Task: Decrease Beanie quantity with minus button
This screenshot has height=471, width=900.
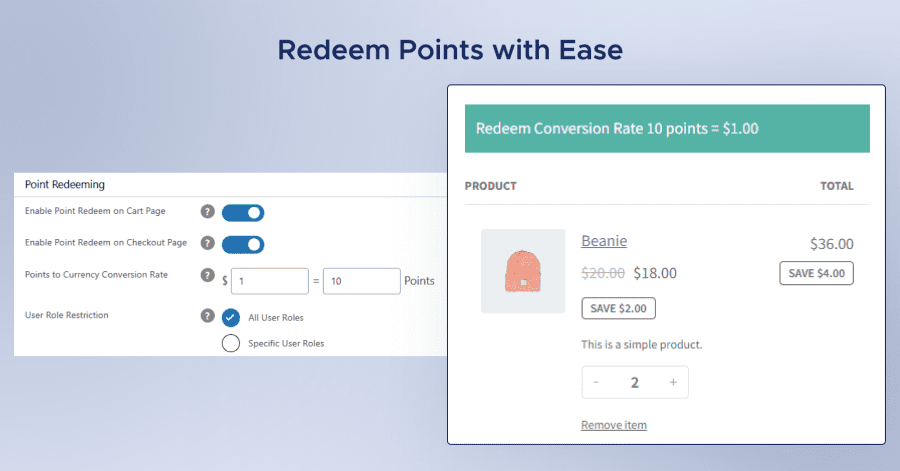Action: (597, 382)
